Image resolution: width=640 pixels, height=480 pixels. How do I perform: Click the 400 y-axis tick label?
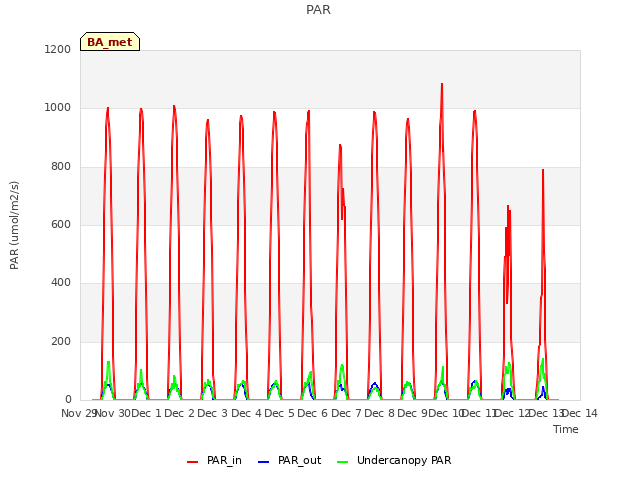[61, 282]
